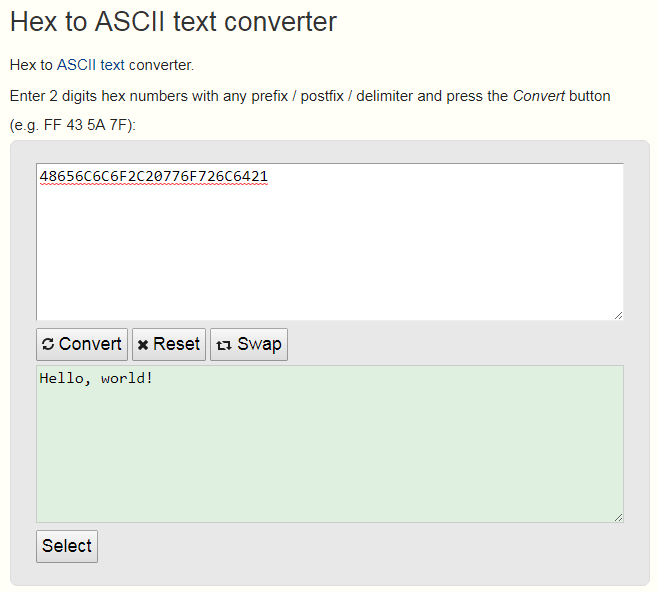The height and width of the screenshot is (592, 657).
Task: Click the output box resize handle
Action: coord(618,516)
